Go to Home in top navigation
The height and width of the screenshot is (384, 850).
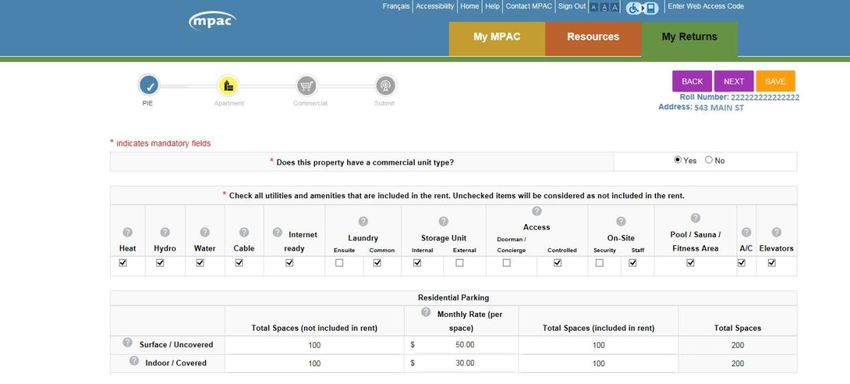(469, 7)
